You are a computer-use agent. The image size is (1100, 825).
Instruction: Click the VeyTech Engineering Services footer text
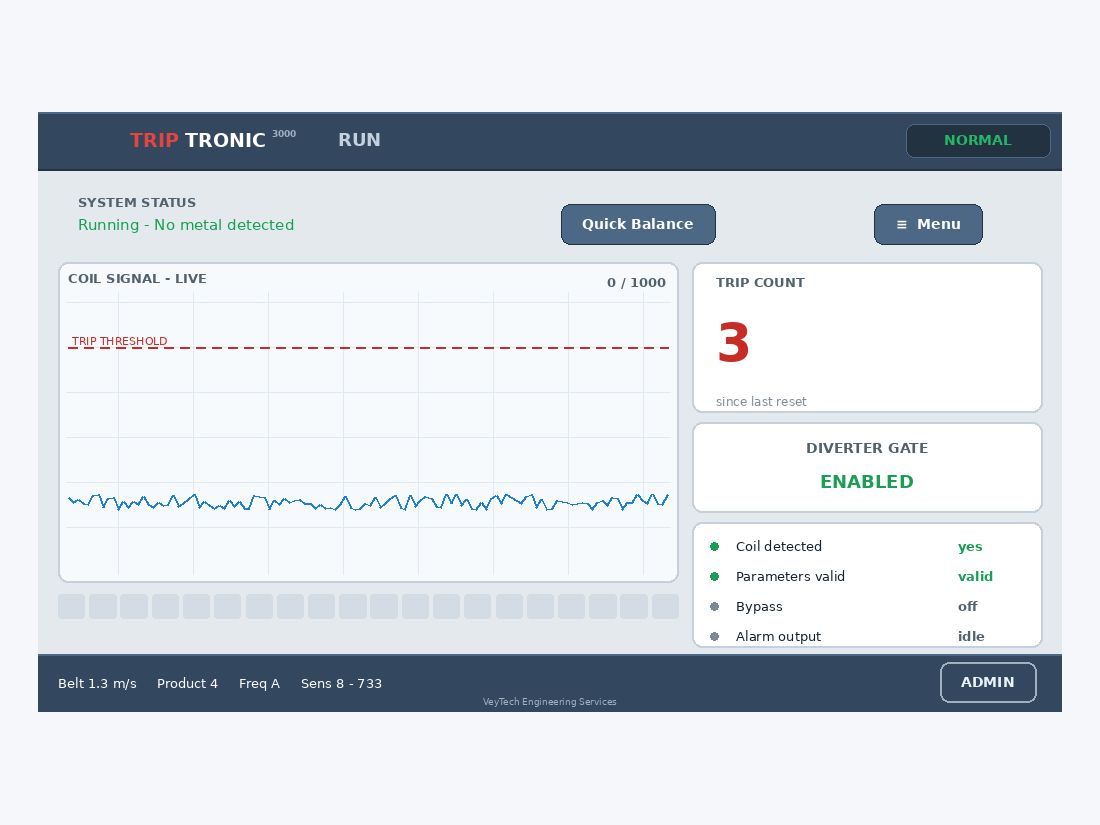pyautogui.click(x=549, y=702)
